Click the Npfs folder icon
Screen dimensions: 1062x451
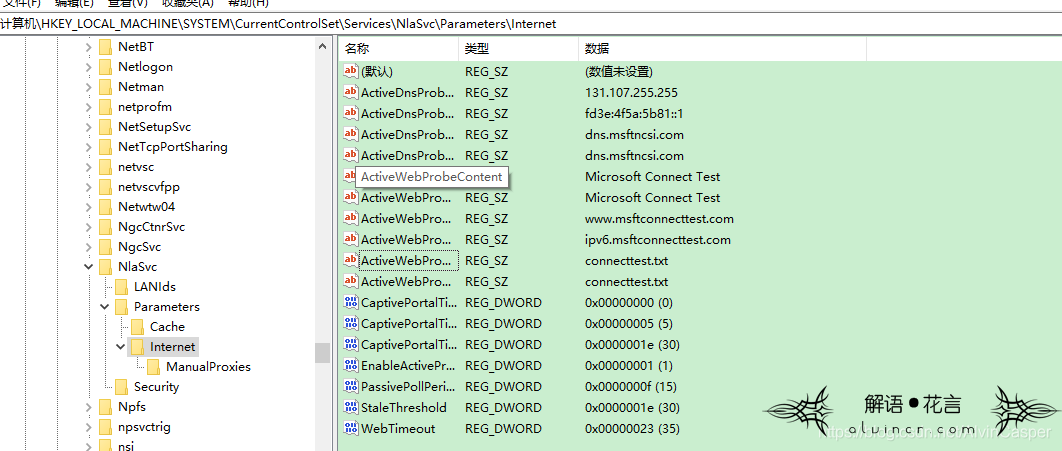pos(105,406)
